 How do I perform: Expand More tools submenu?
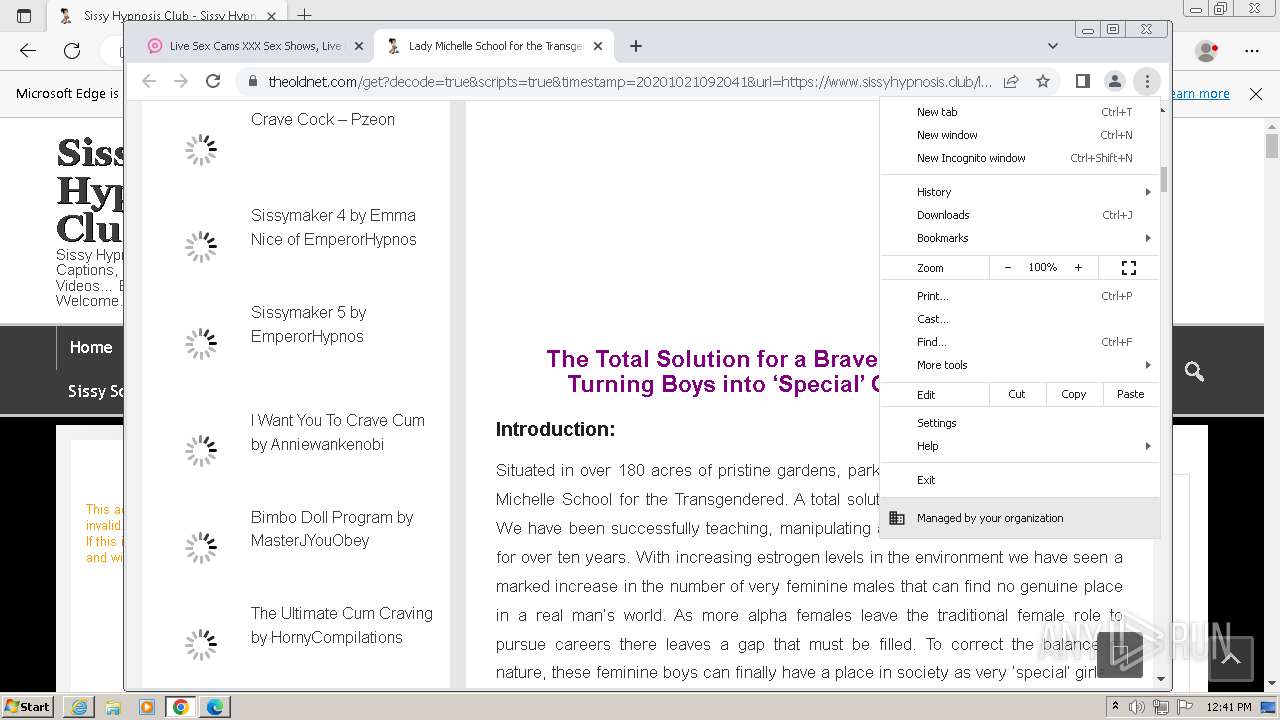coord(1020,365)
